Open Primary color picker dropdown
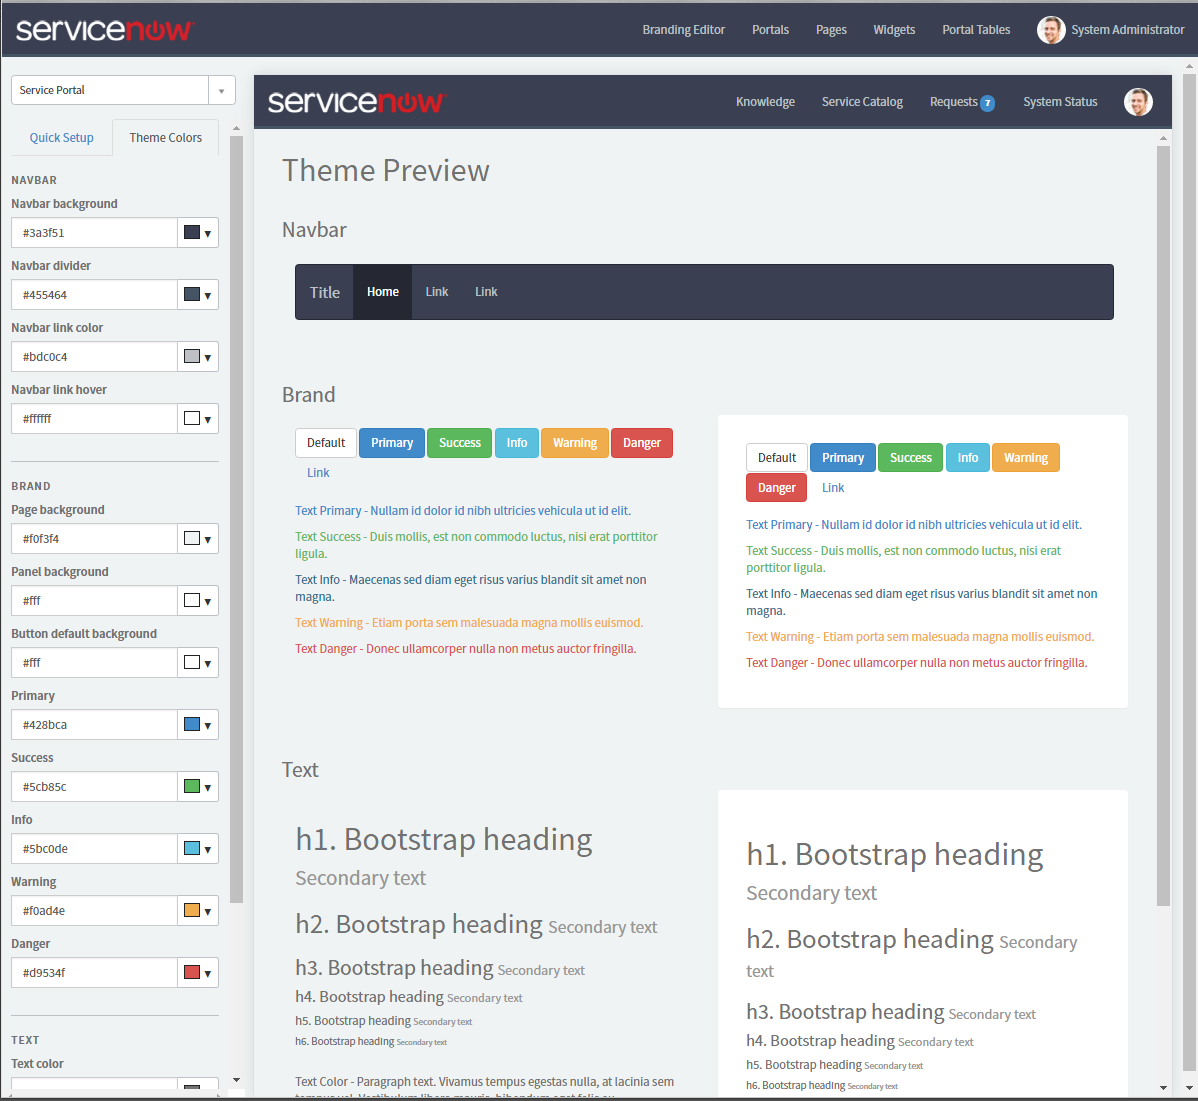 tap(198, 724)
